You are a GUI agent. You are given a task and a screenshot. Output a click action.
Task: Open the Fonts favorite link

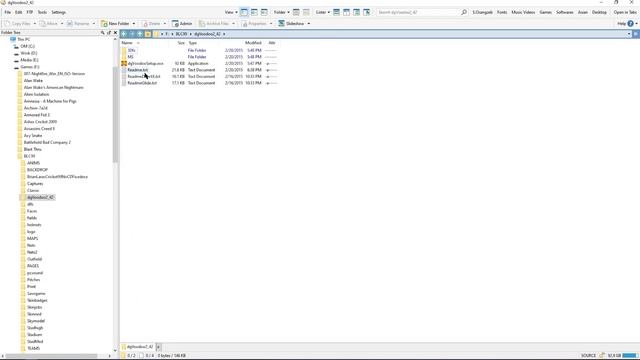tap(502, 12)
